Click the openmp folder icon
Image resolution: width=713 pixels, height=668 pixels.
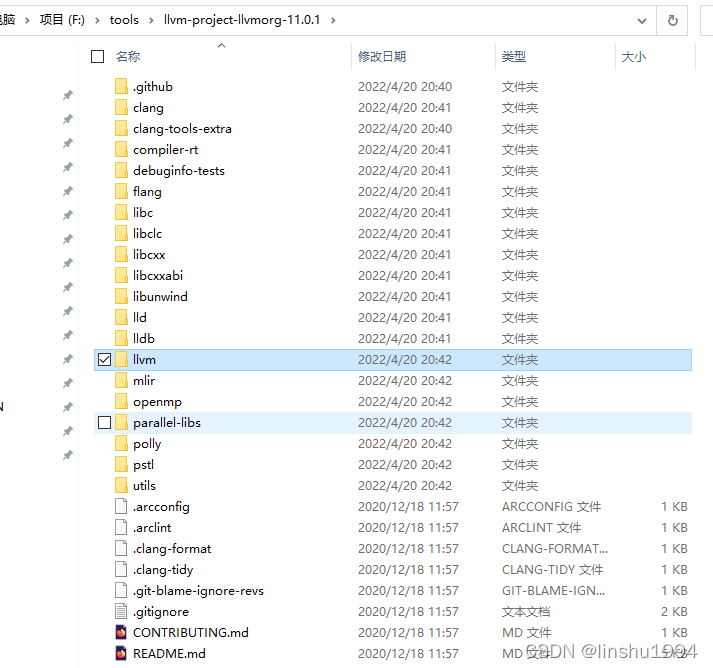point(121,401)
